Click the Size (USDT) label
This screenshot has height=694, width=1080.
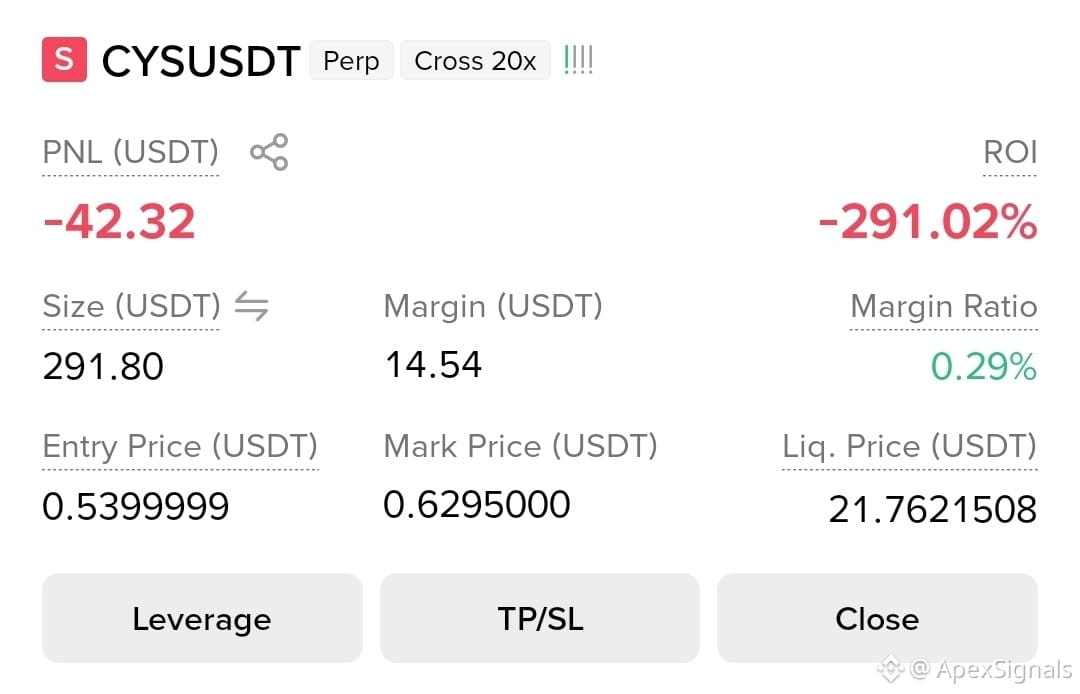132,306
